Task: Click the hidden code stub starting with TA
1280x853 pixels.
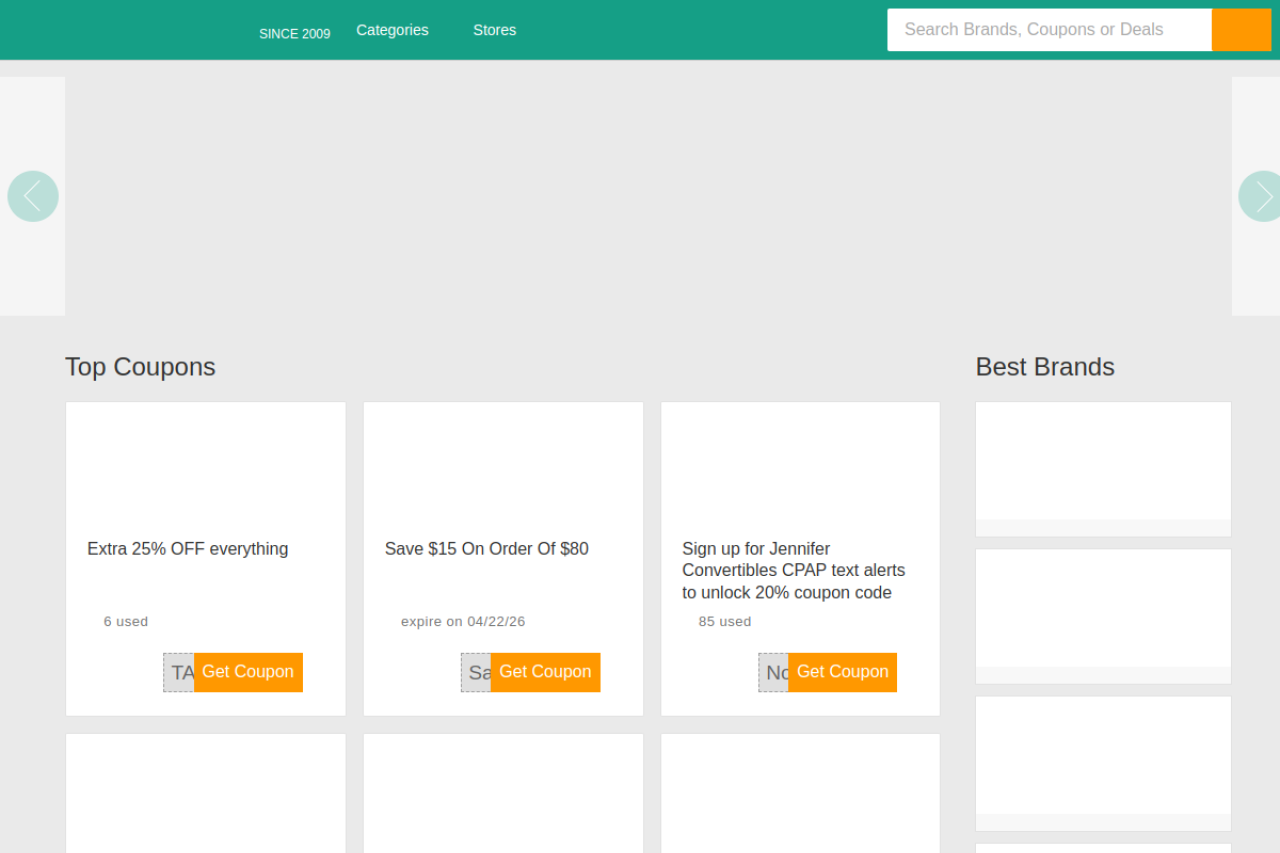Action: coord(179,672)
